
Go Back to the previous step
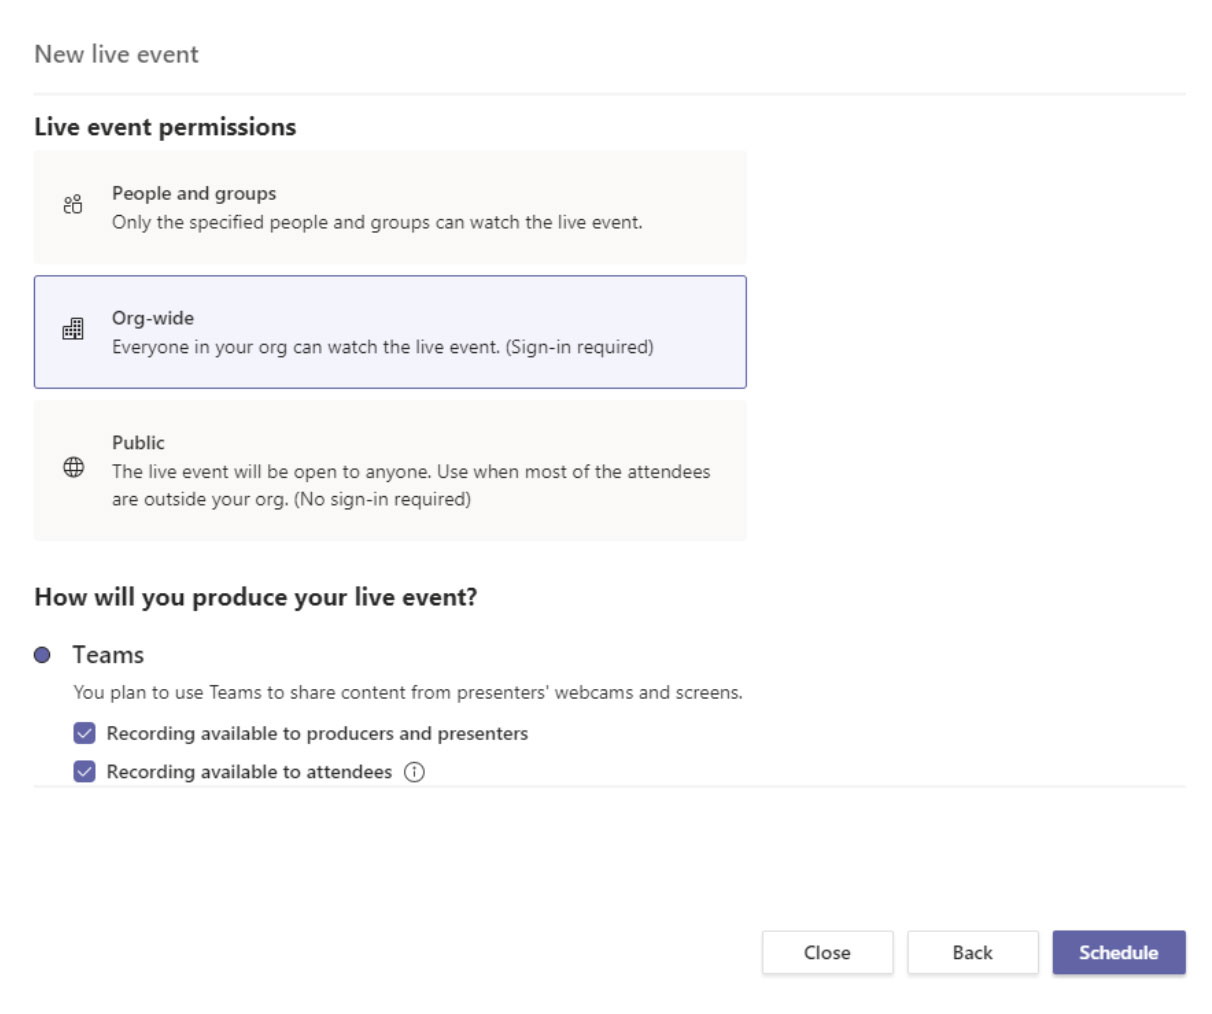[x=973, y=953]
